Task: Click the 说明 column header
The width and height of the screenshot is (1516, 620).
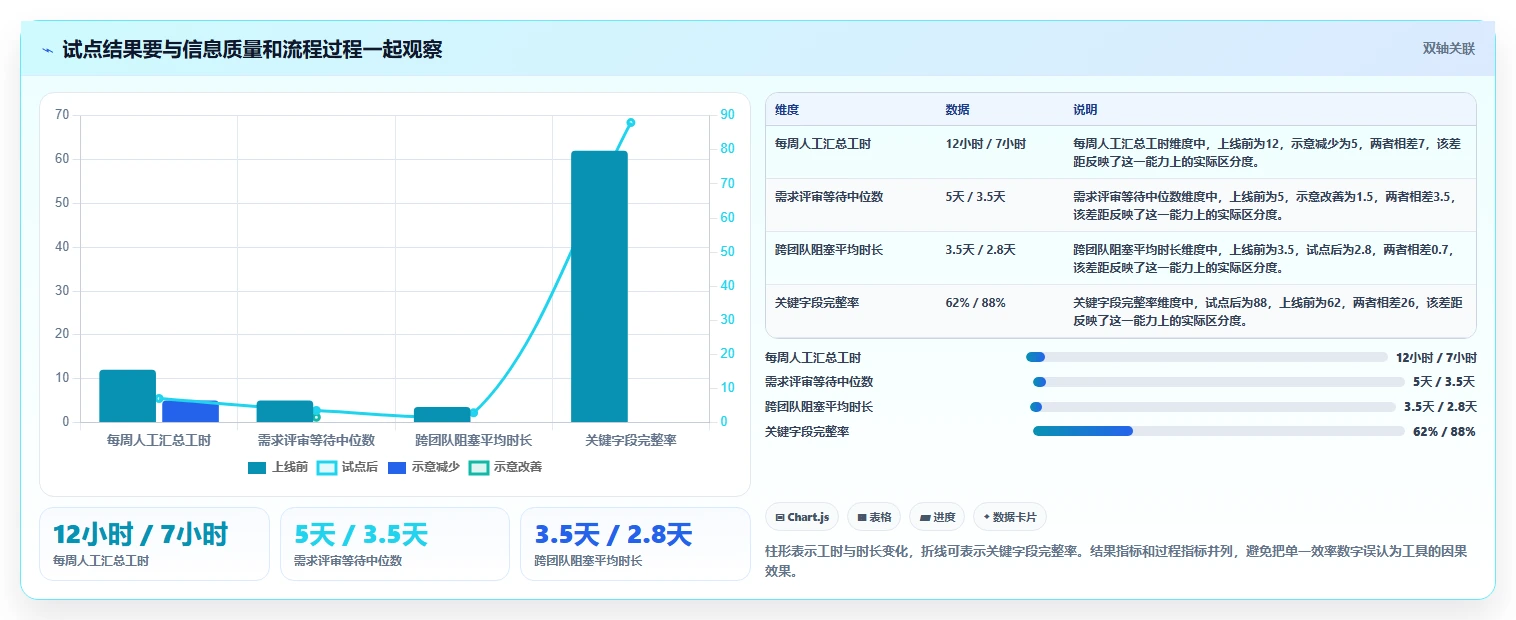Action: 1085,110
